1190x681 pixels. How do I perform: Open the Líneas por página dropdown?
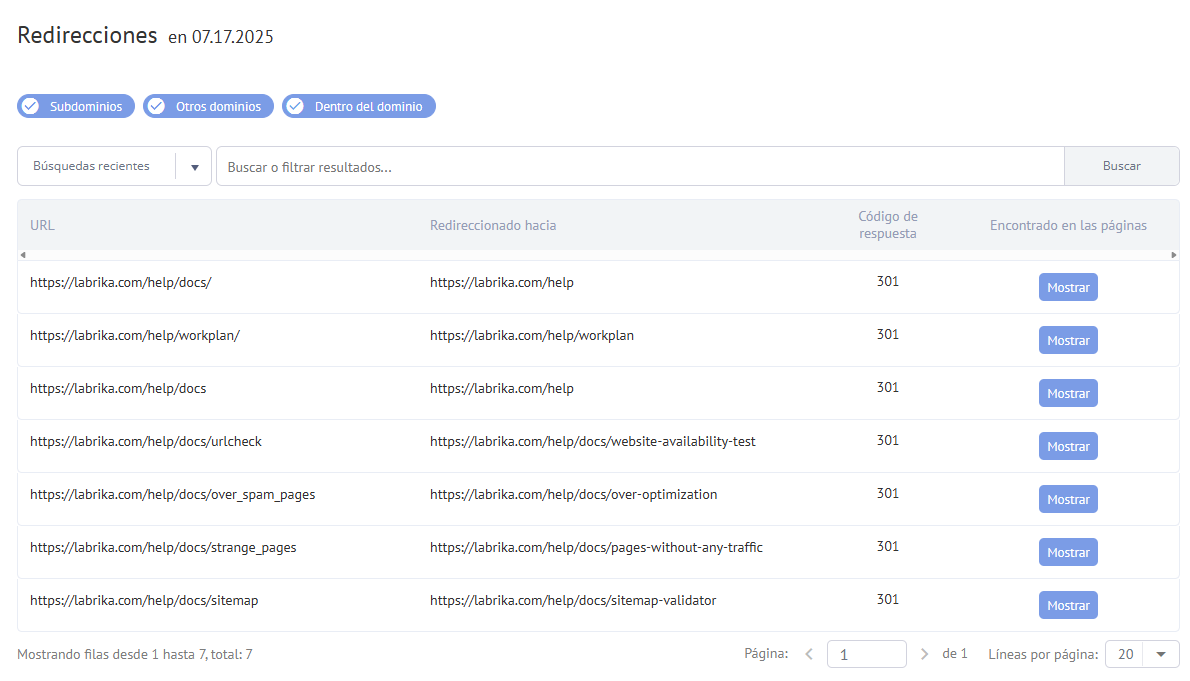[1142, 654]
